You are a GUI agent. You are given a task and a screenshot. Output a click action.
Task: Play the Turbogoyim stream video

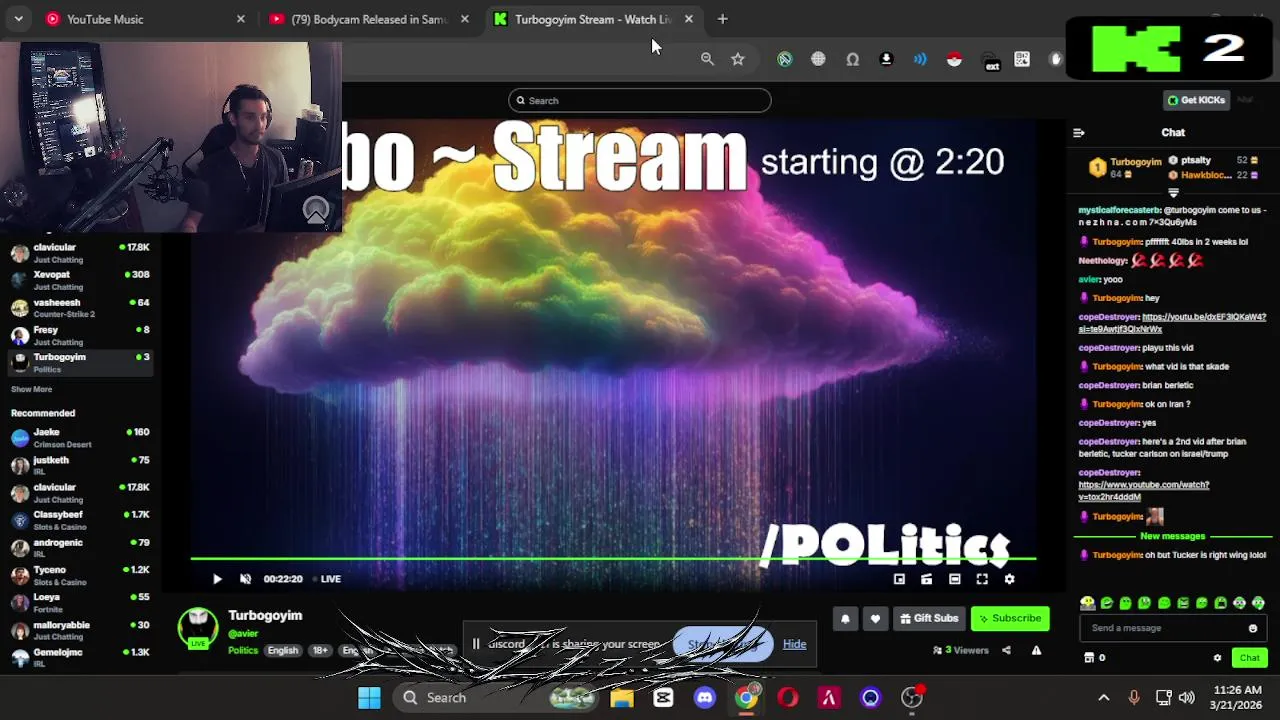[x=217, y=579]
